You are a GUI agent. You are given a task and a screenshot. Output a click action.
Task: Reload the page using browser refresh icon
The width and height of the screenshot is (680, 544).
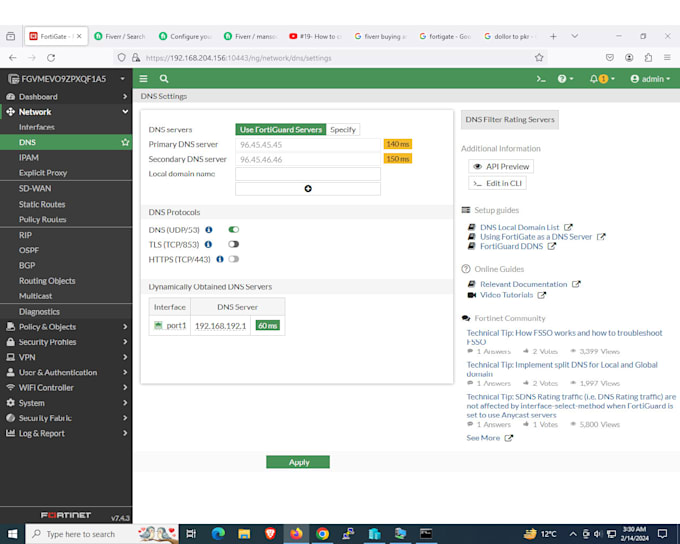click(51, 58)
